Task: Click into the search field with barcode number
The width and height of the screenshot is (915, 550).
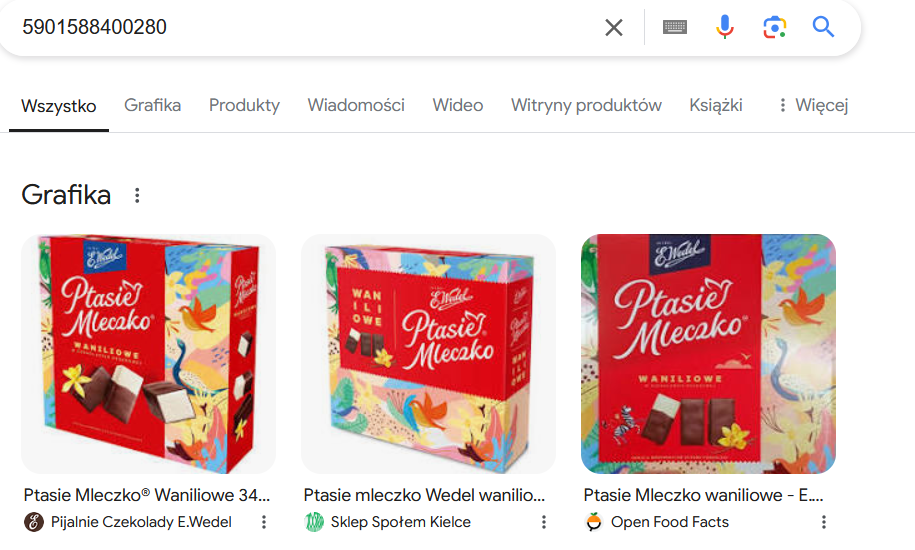Action: (x=300, y=27)
